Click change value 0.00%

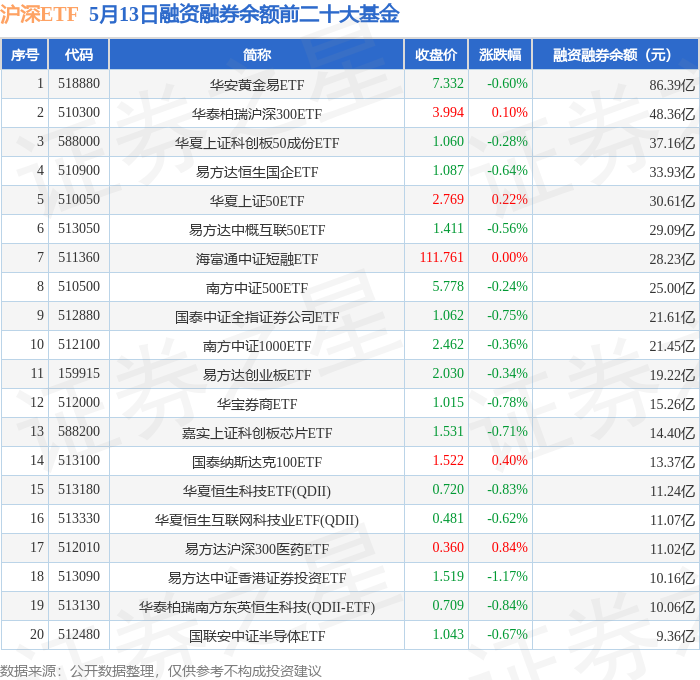click(x=509, y=258)
